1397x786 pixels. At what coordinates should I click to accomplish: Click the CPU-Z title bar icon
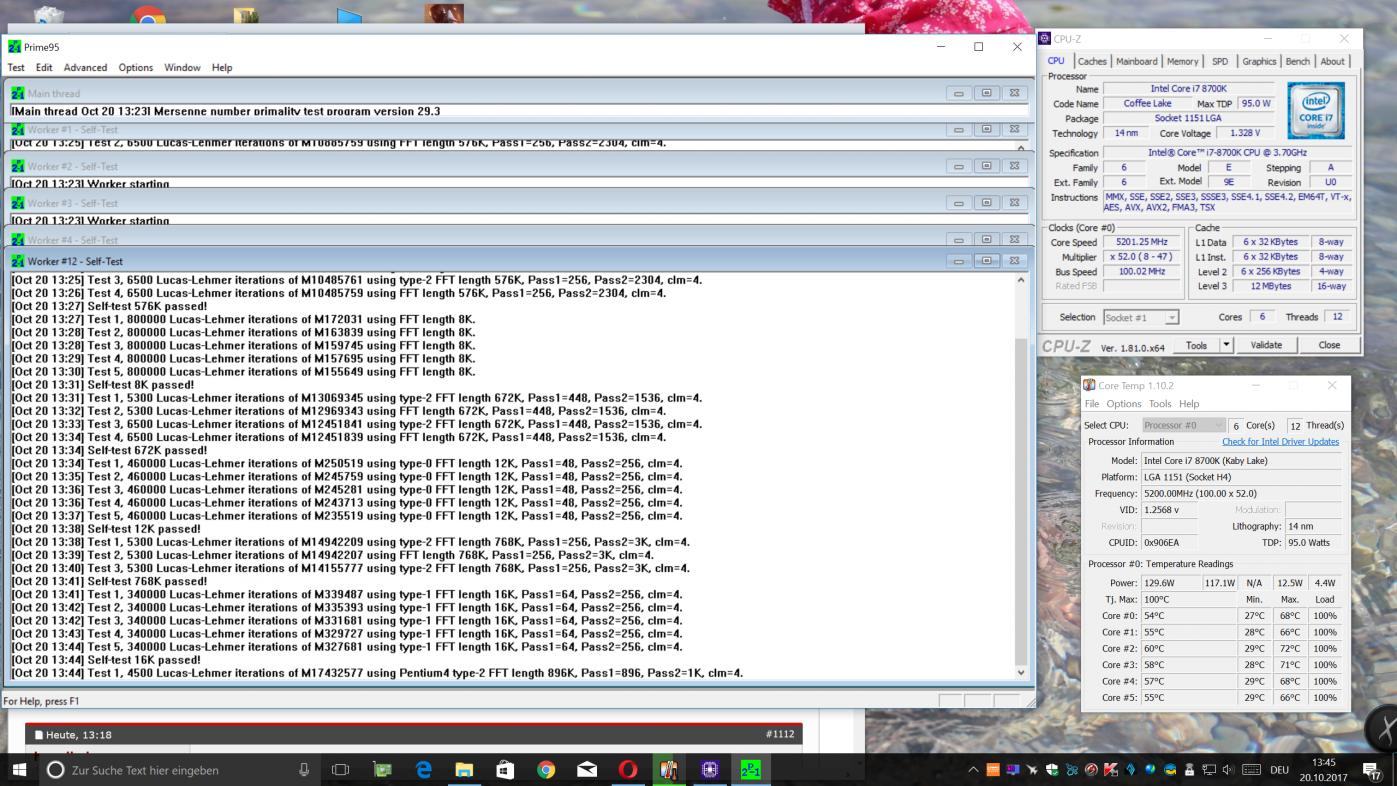click(x=1045, y=39)
